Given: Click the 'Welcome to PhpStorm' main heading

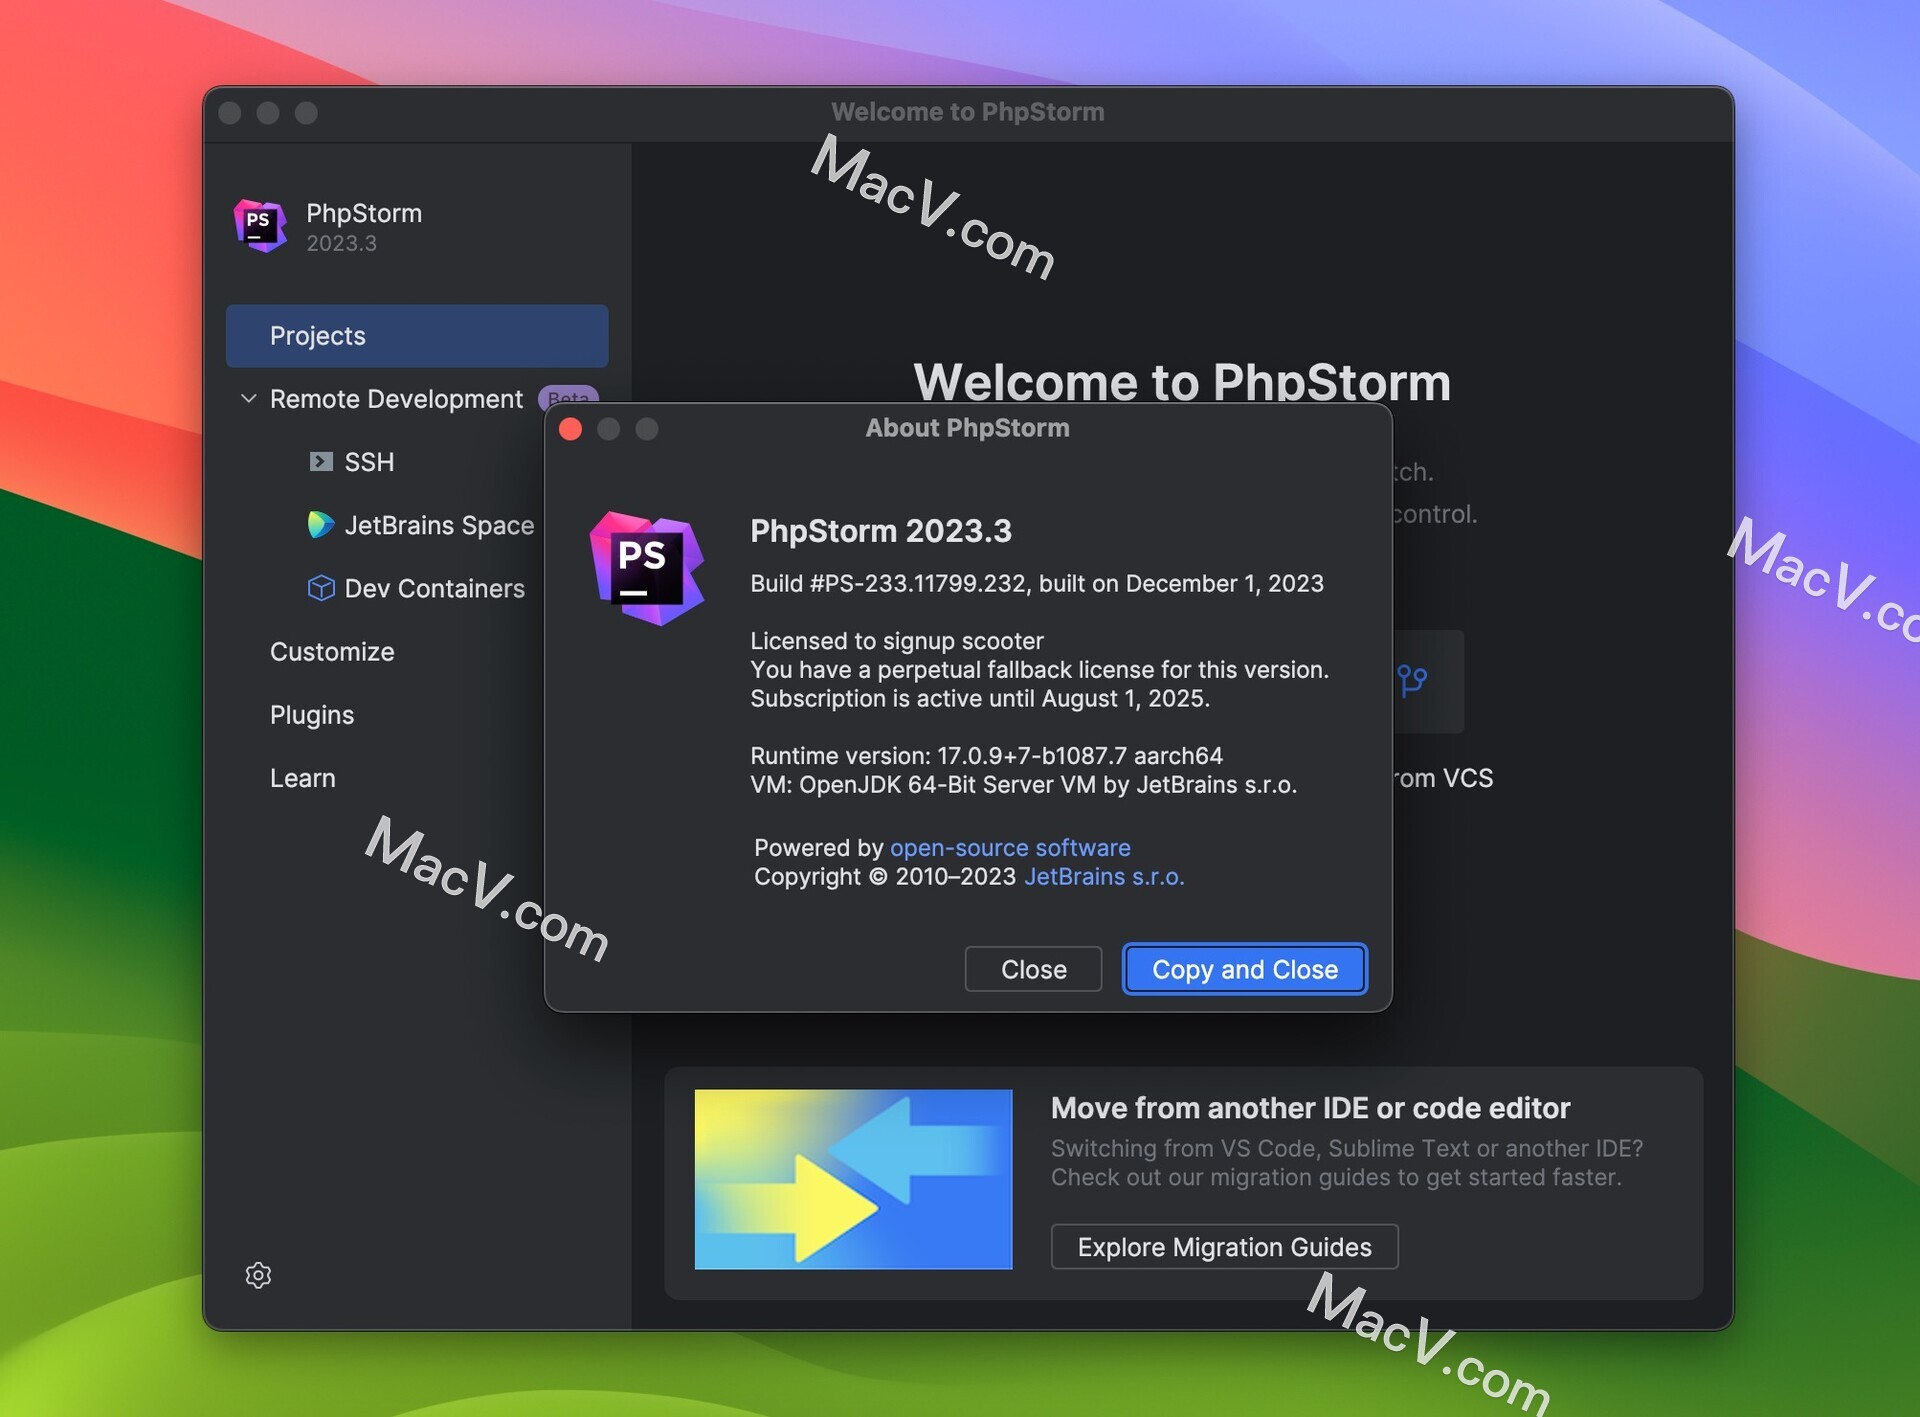Looking at the screenshot, I should [x=1182, y=382].
